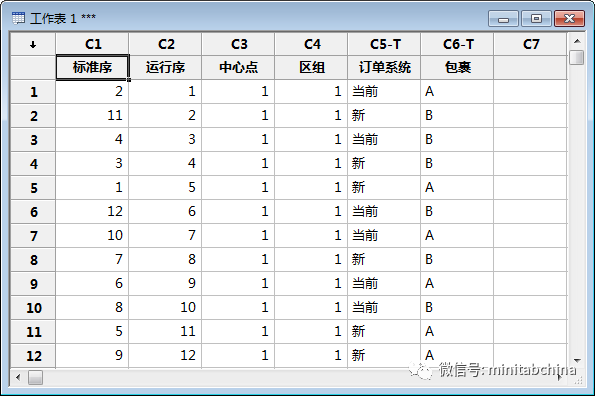The width and height of the screenshot is (595, 396).
Task: Click the vertical scrollbar down arrow
Action: point(577,360)
